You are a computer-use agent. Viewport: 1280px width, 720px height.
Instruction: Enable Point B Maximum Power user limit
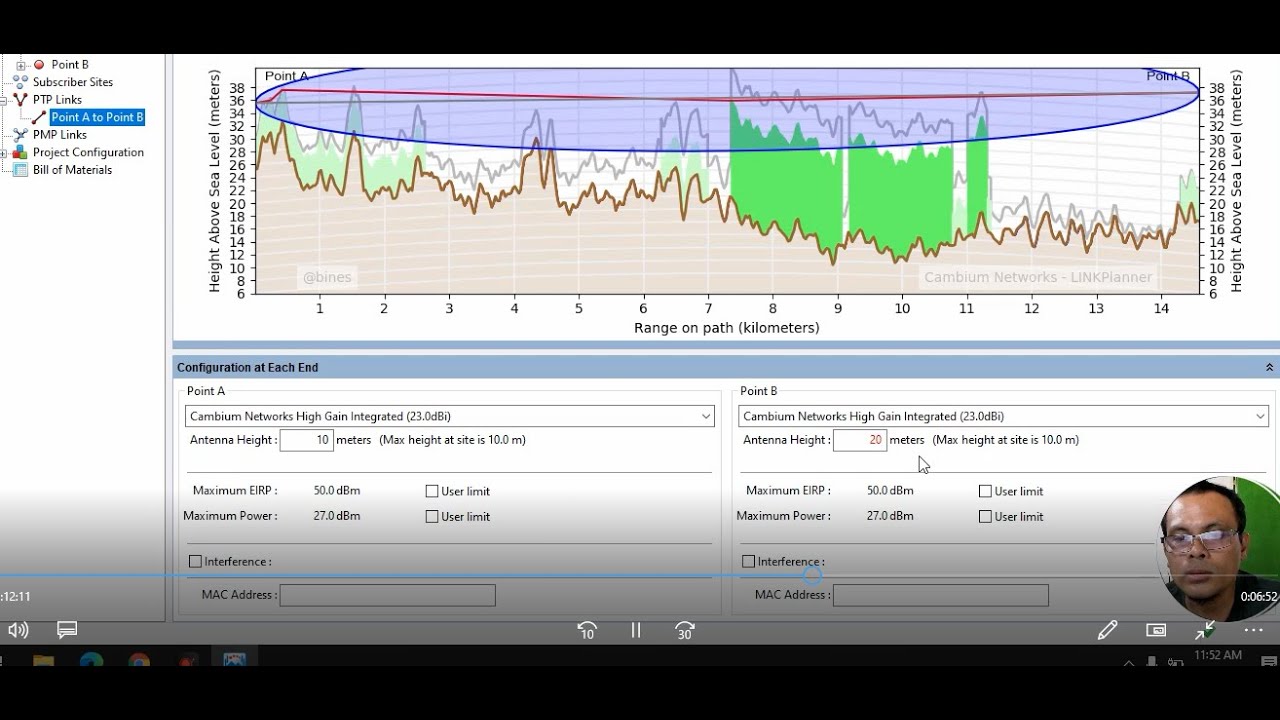(x=985, y=517)
